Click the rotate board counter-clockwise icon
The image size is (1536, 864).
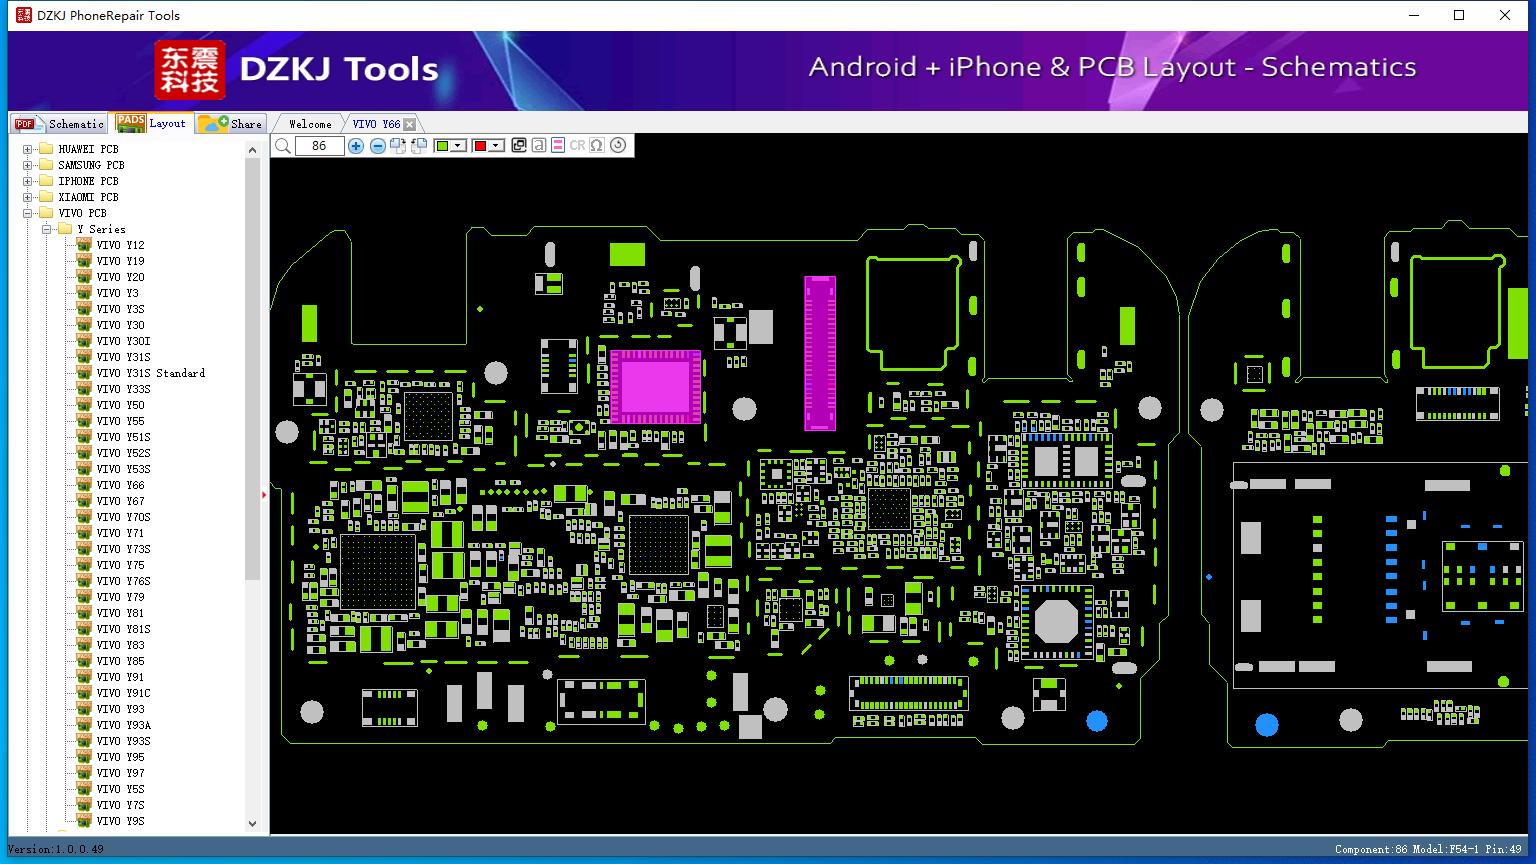[419, 146]
